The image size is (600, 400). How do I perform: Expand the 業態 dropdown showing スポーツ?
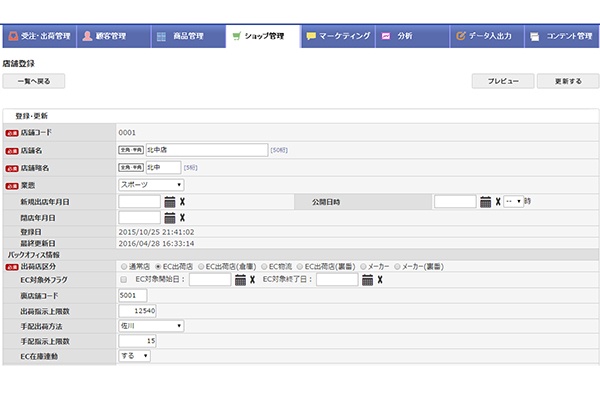point(151,184)
